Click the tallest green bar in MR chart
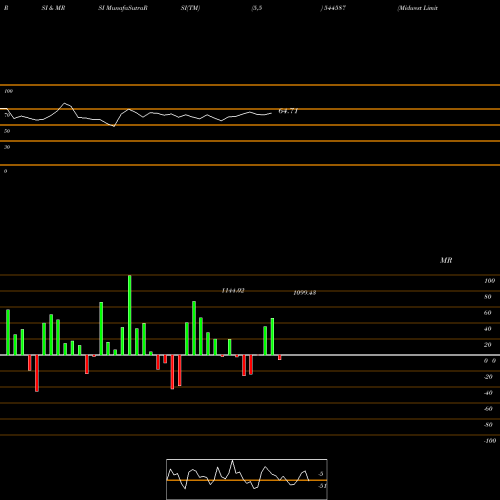 130,315
